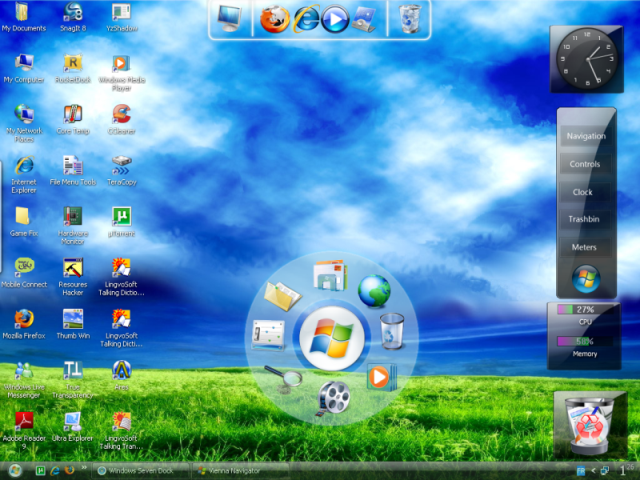Click the CPU usage meter bar
The height and width of the screenshot is (480, 640).
(585, 309)
